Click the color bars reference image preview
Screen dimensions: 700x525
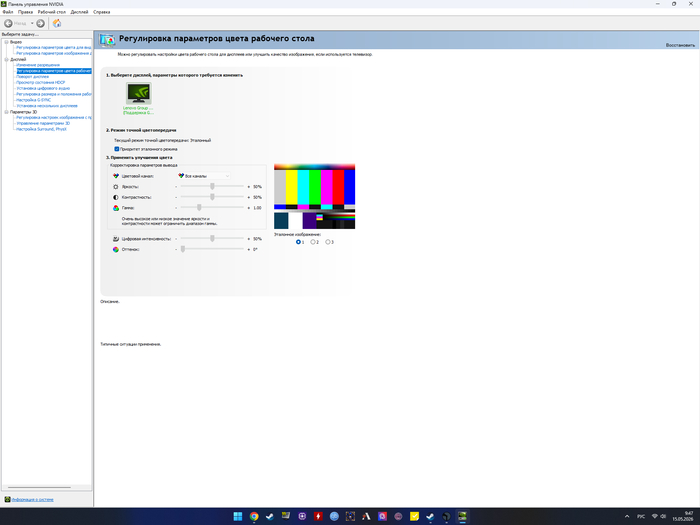[x=314, y=197]
